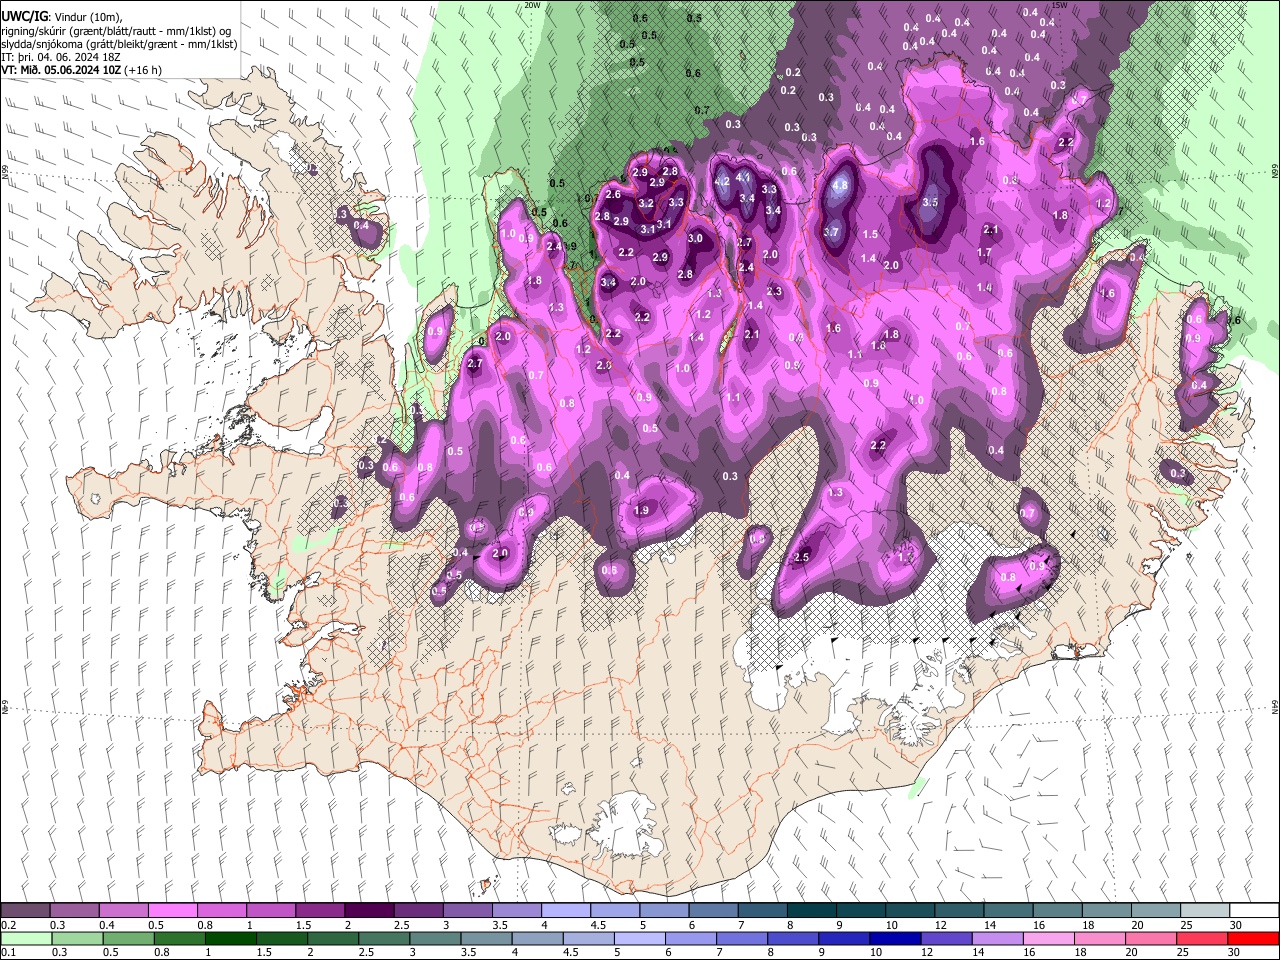Screen dimensions: 1280x960
Task: Click the "20W" longitude label at the top edge
Action: coord(532,5)
